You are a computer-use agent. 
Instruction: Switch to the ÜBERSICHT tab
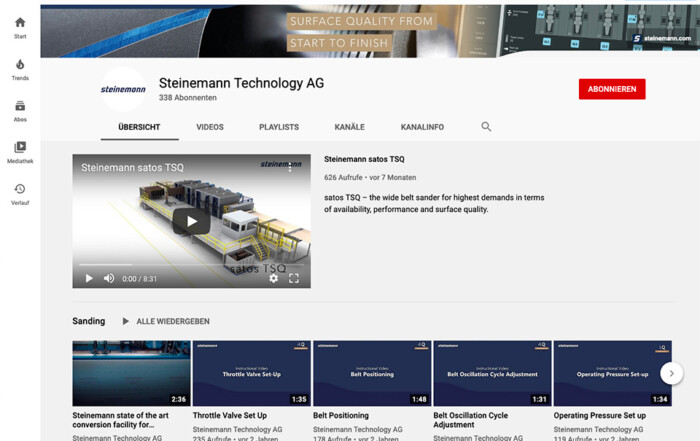point(139,127)
